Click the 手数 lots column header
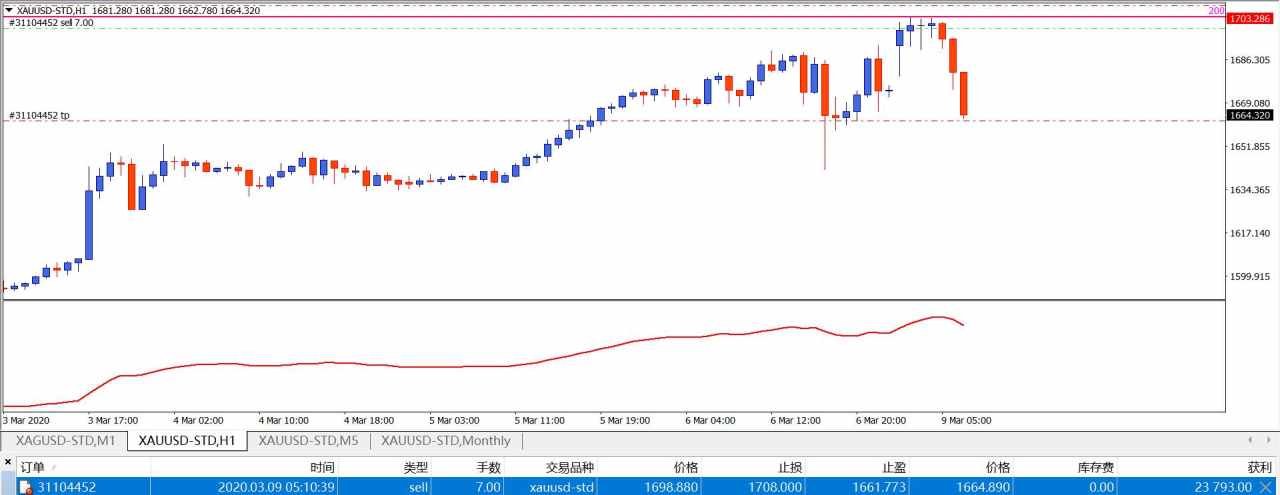Image resolution: width=1280 pixels, height=495 pixels. [x=488, y=467]
